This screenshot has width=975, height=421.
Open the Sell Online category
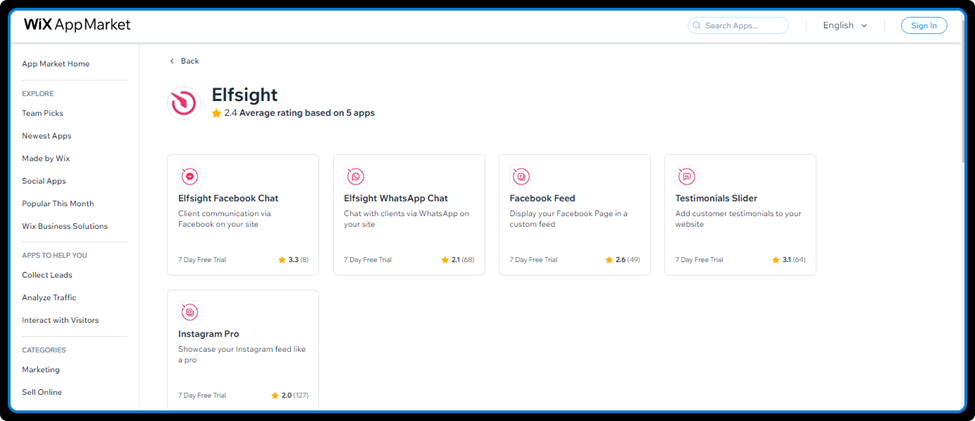(x=42, y=392)
